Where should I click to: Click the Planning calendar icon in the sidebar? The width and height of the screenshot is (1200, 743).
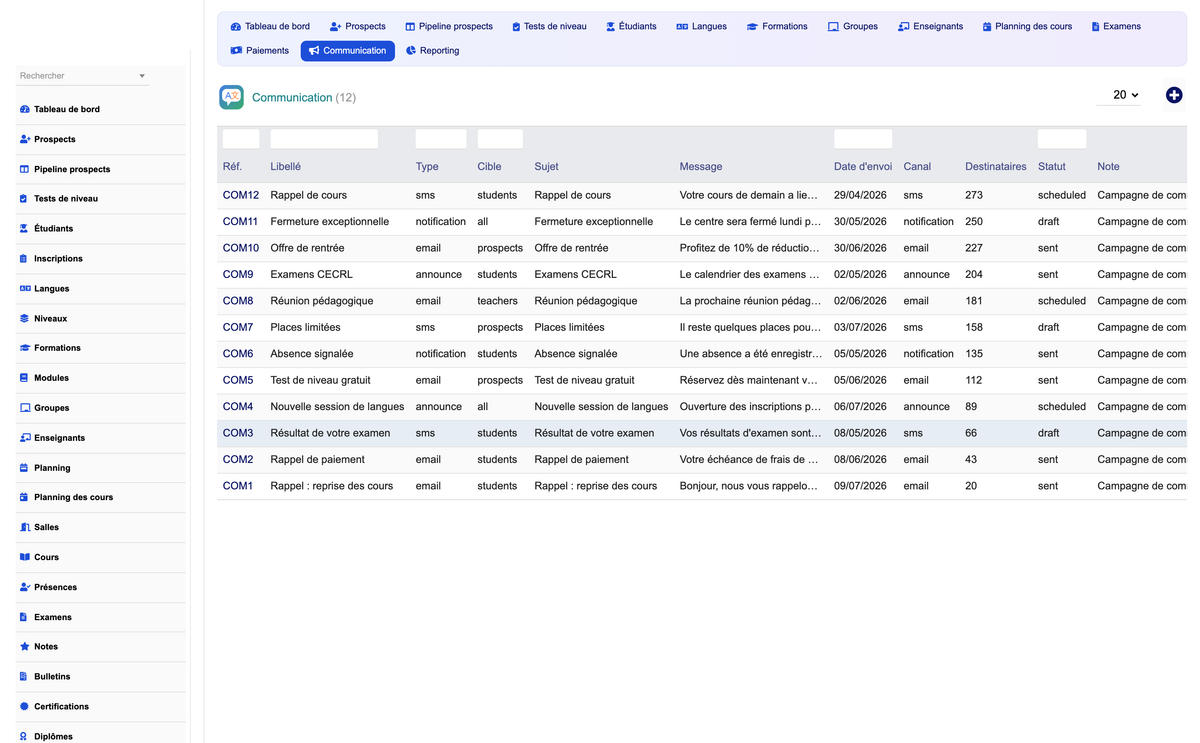tap(24, 468)
